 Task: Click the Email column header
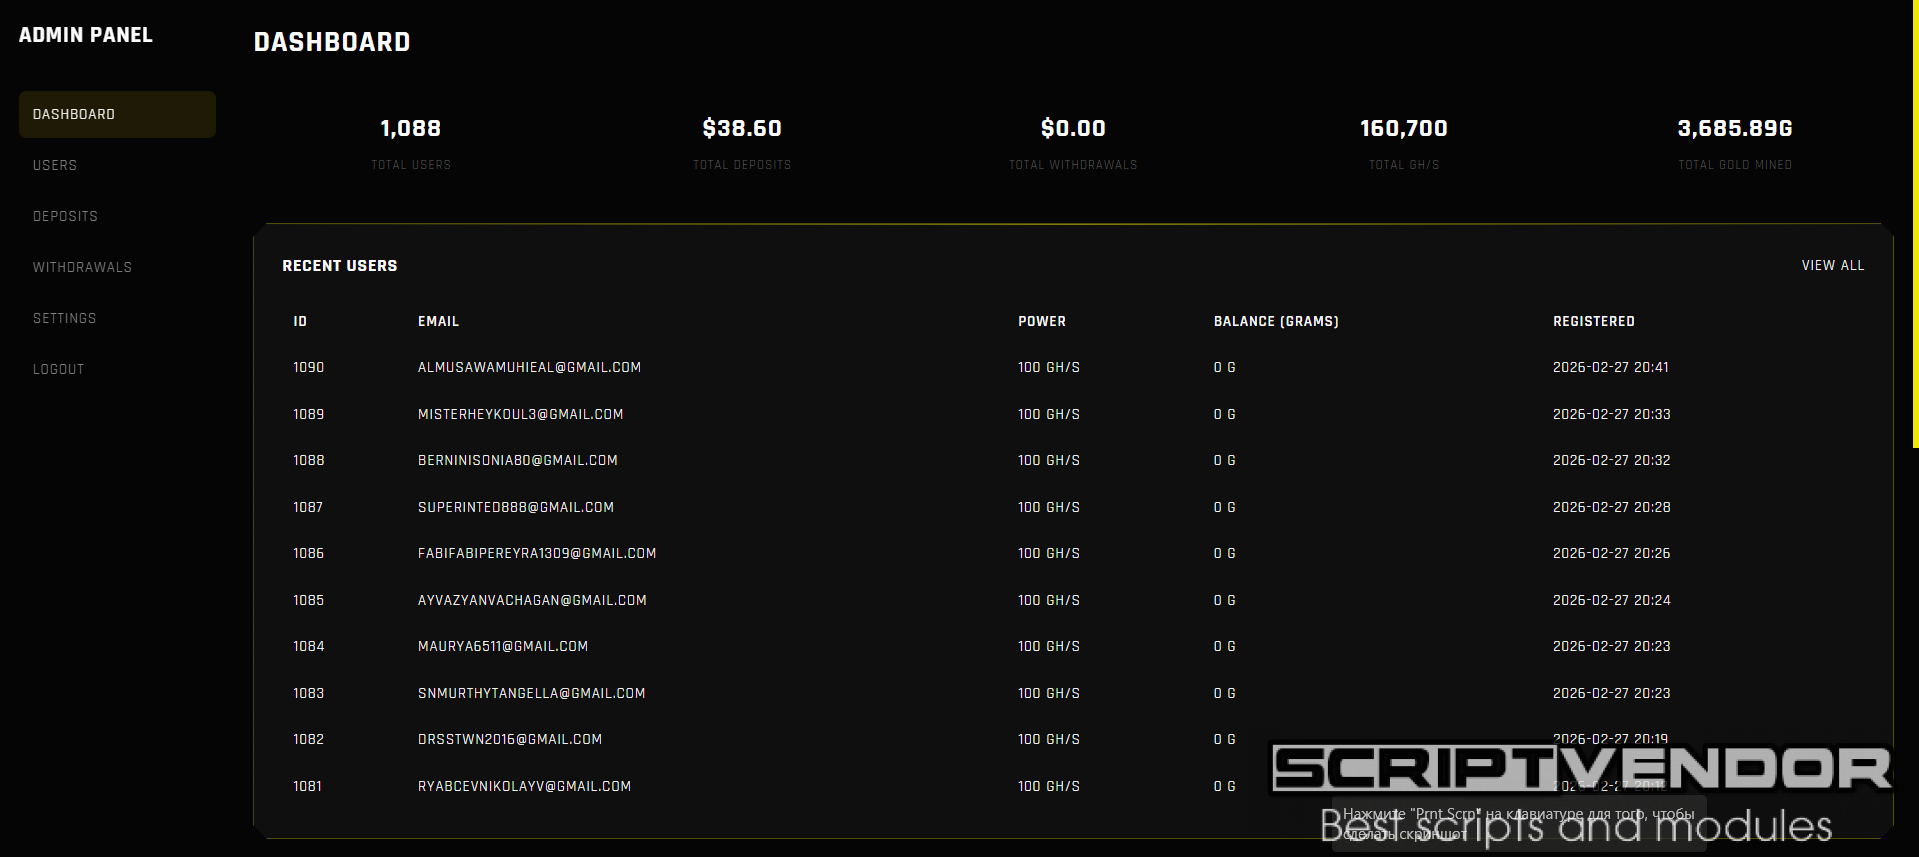[x=438, y=321]
